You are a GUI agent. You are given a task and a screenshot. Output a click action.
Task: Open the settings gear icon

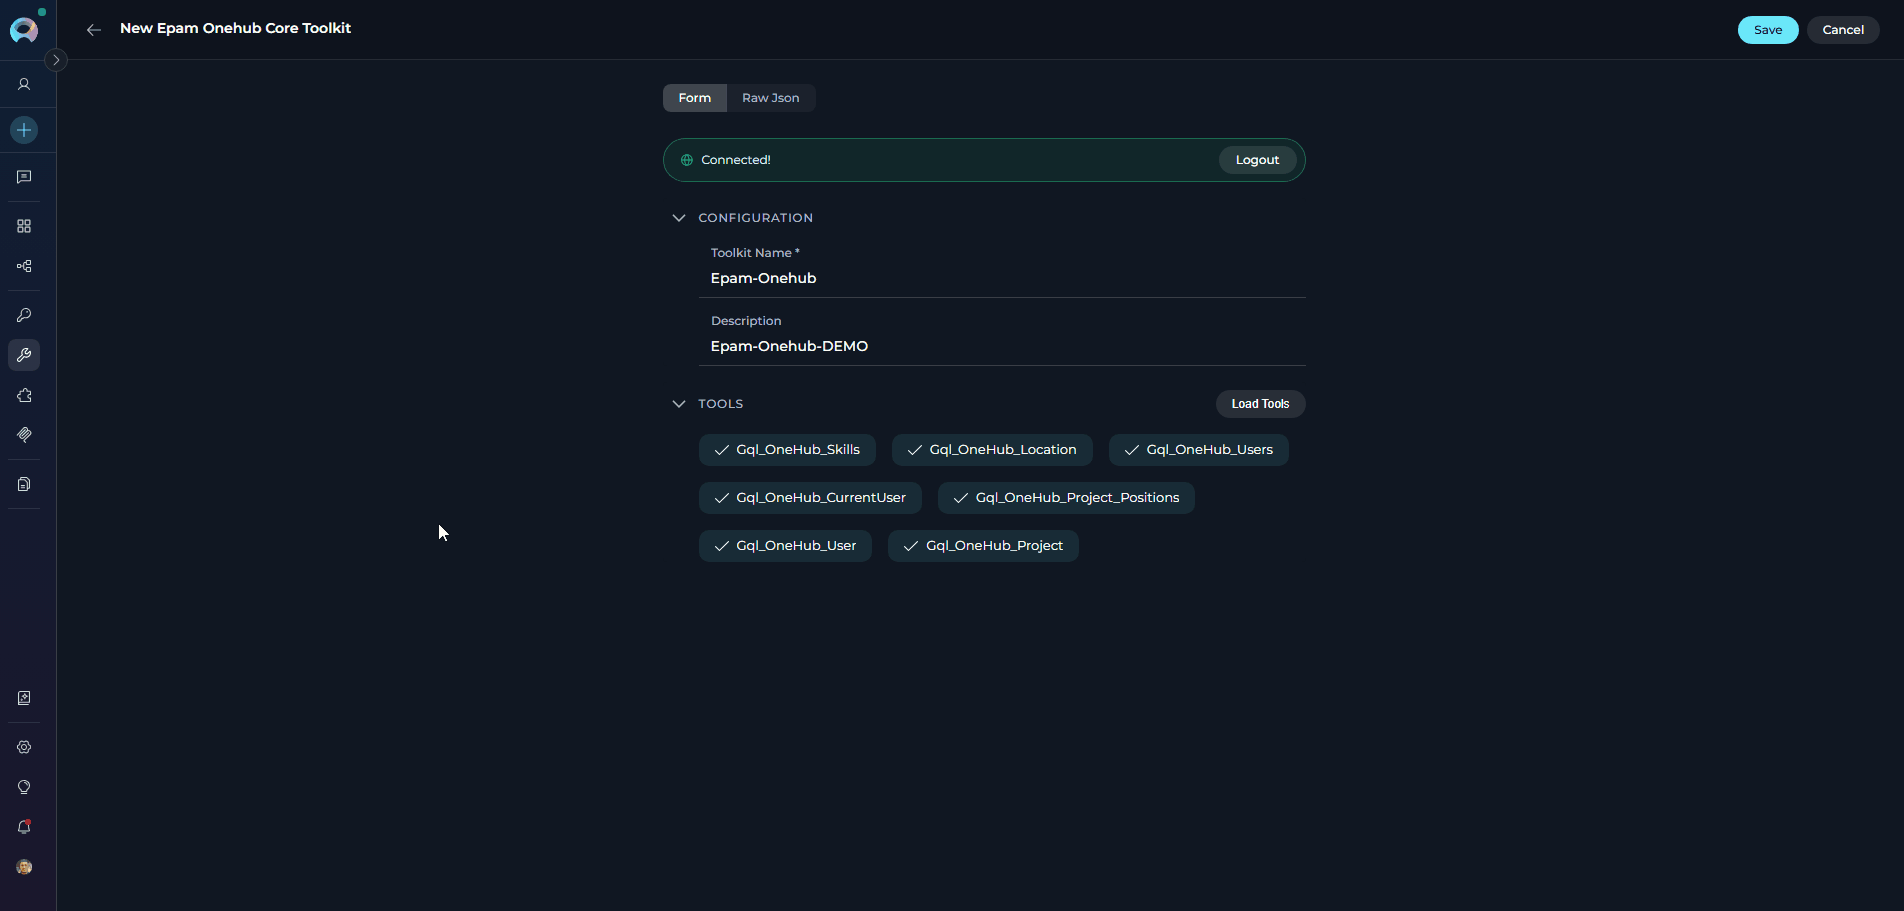24,747
